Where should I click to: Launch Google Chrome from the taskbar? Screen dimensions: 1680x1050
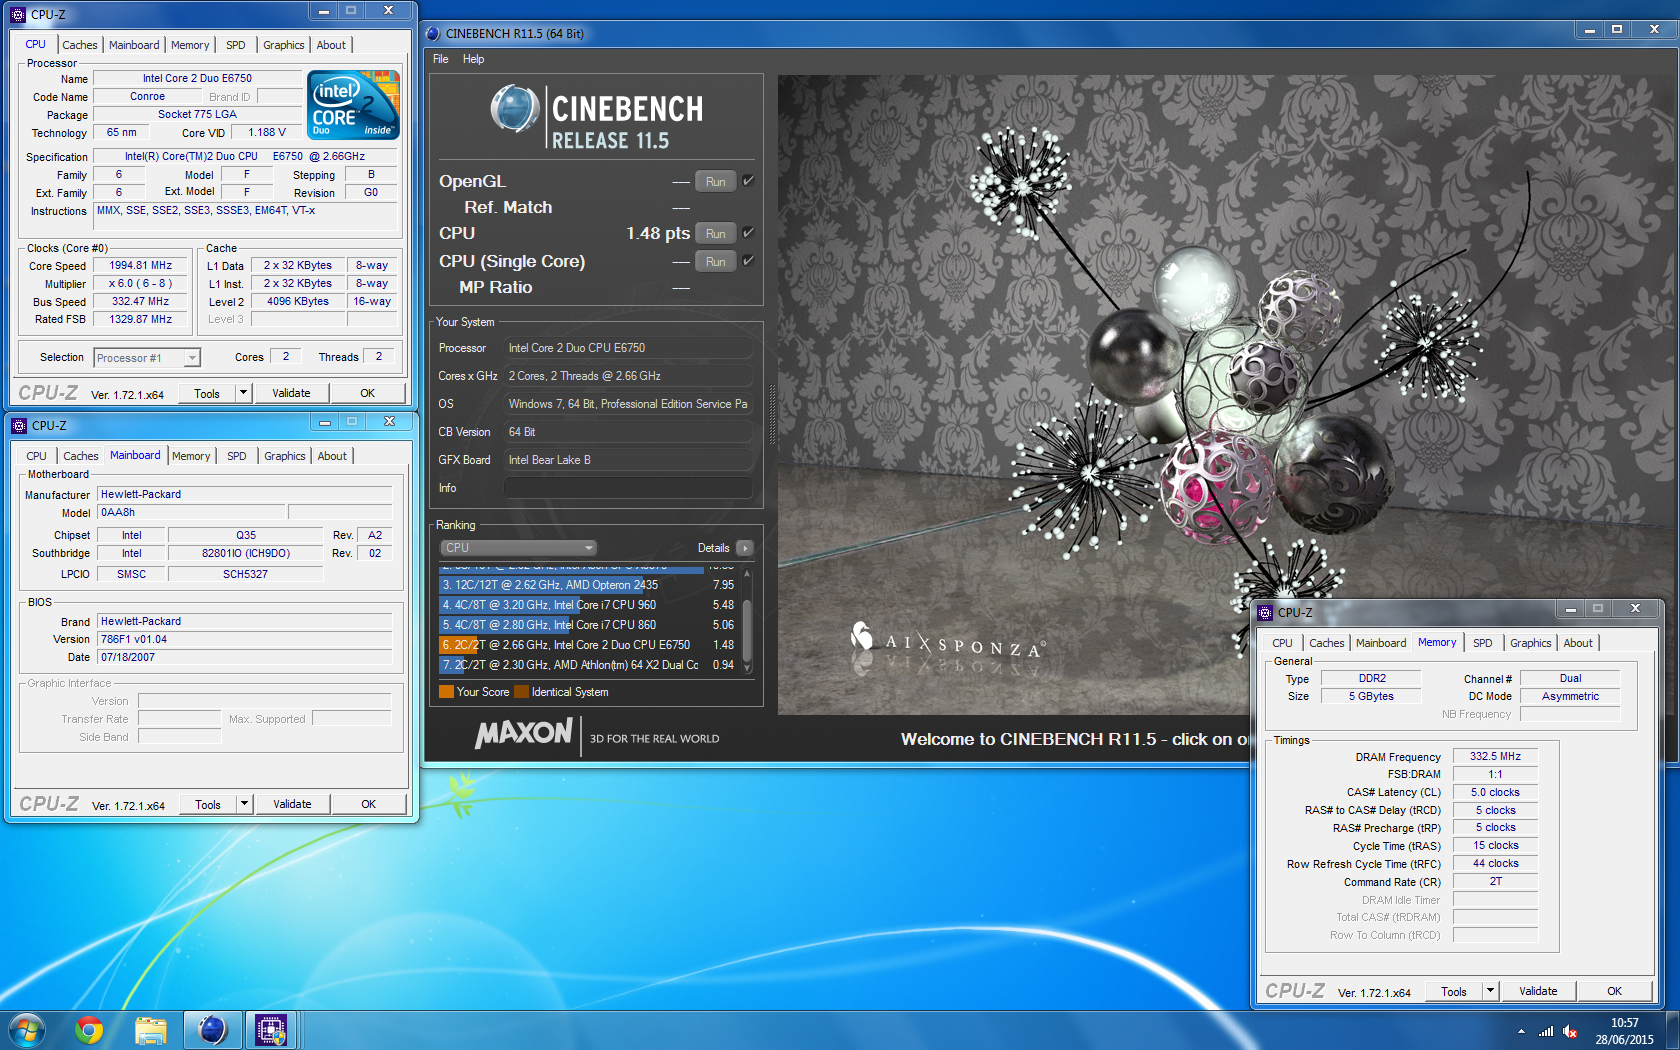pyautogui.click(x=89, y=1029)
